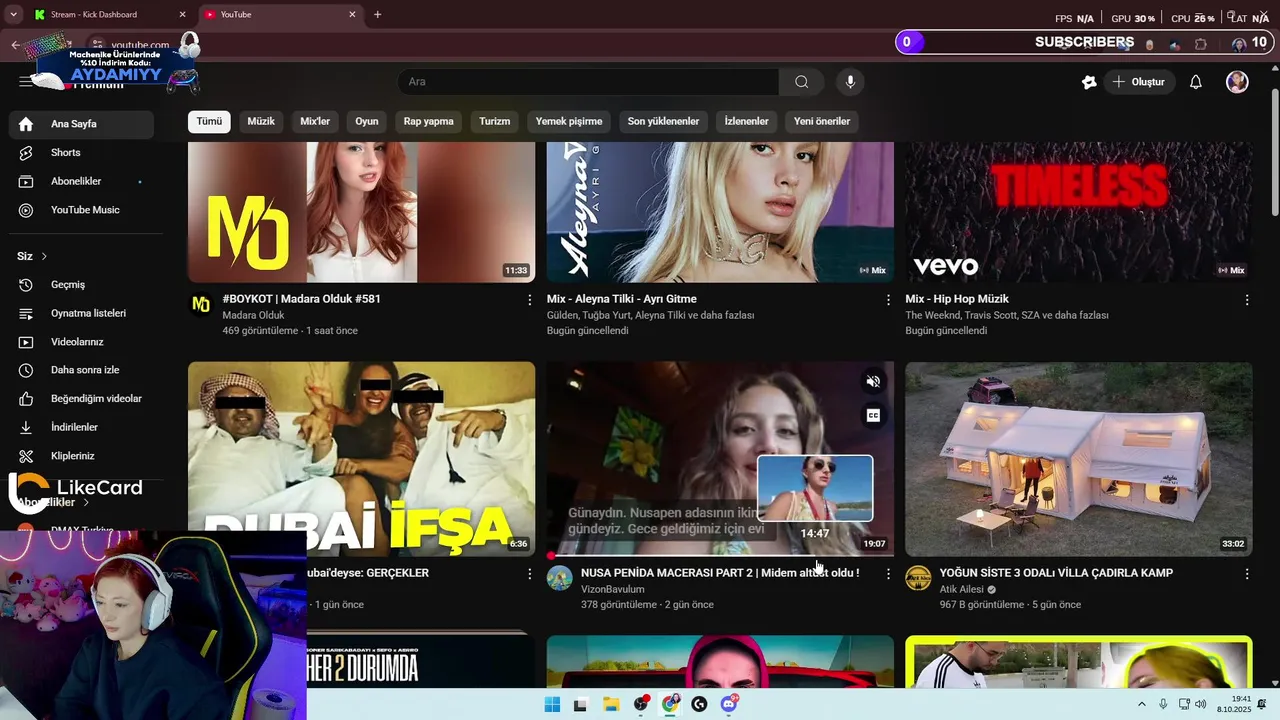Go to Abonelikler in sidebar
The height and width of the screenshot is (720, 1280).
point(81,181)
